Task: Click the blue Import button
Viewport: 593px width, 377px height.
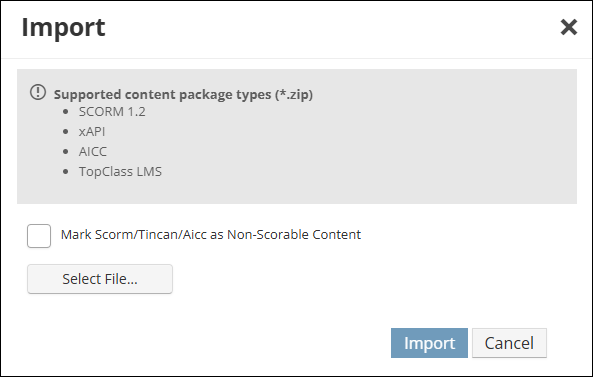Action: click(429, 343)
